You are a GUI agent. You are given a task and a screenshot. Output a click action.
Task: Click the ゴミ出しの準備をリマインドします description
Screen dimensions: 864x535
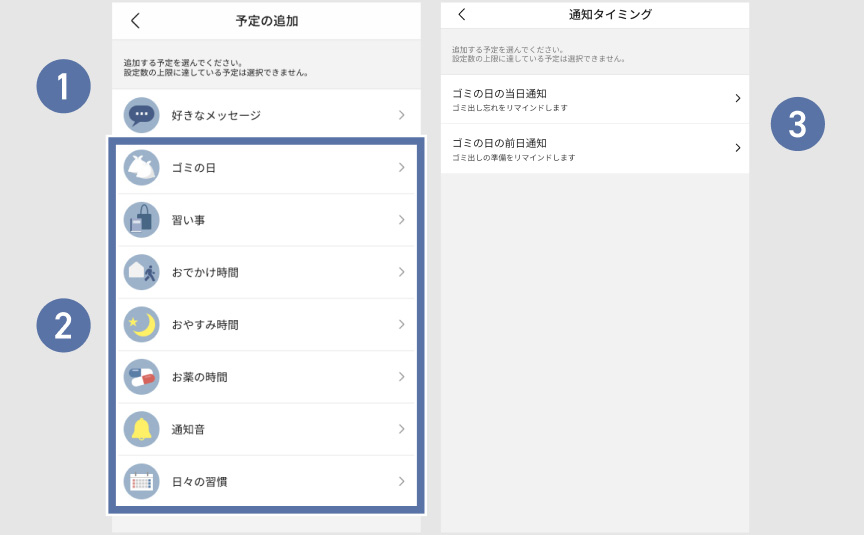(514, 158)
